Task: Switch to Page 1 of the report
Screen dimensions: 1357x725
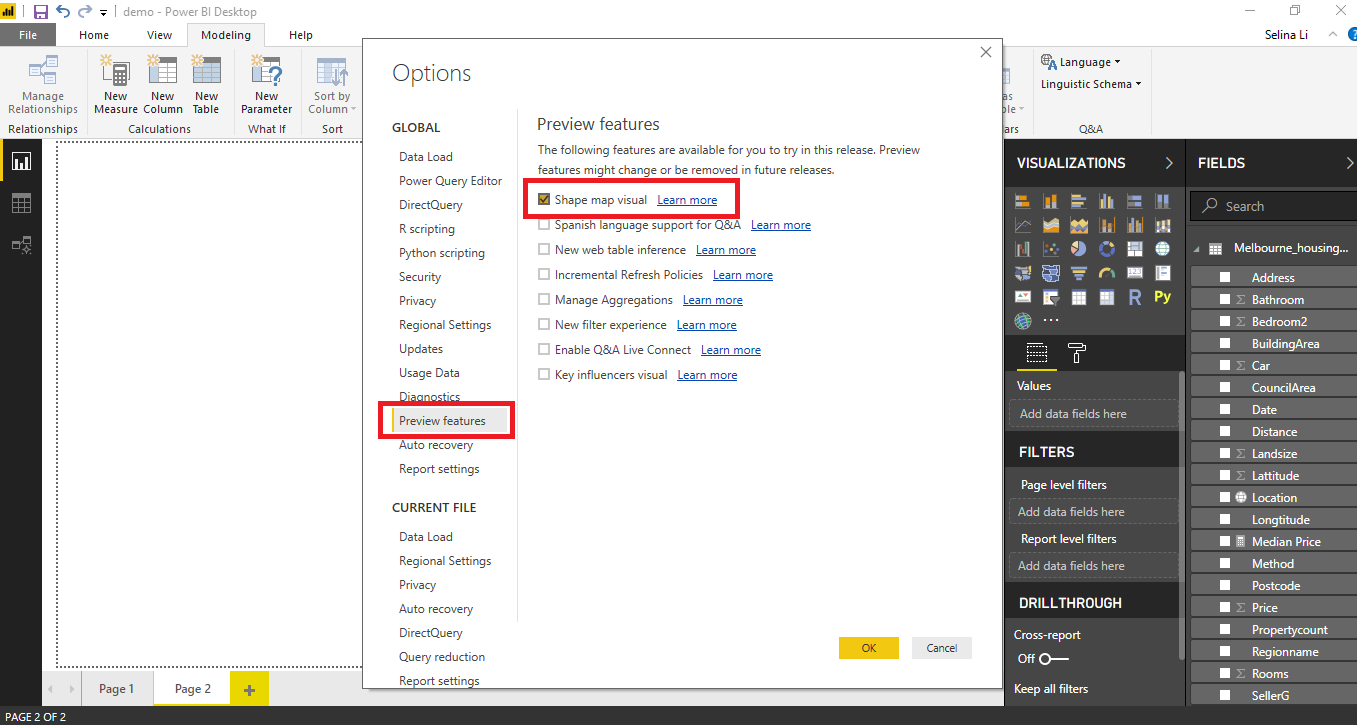Action: pyautogui.click(x=117, y=688)
